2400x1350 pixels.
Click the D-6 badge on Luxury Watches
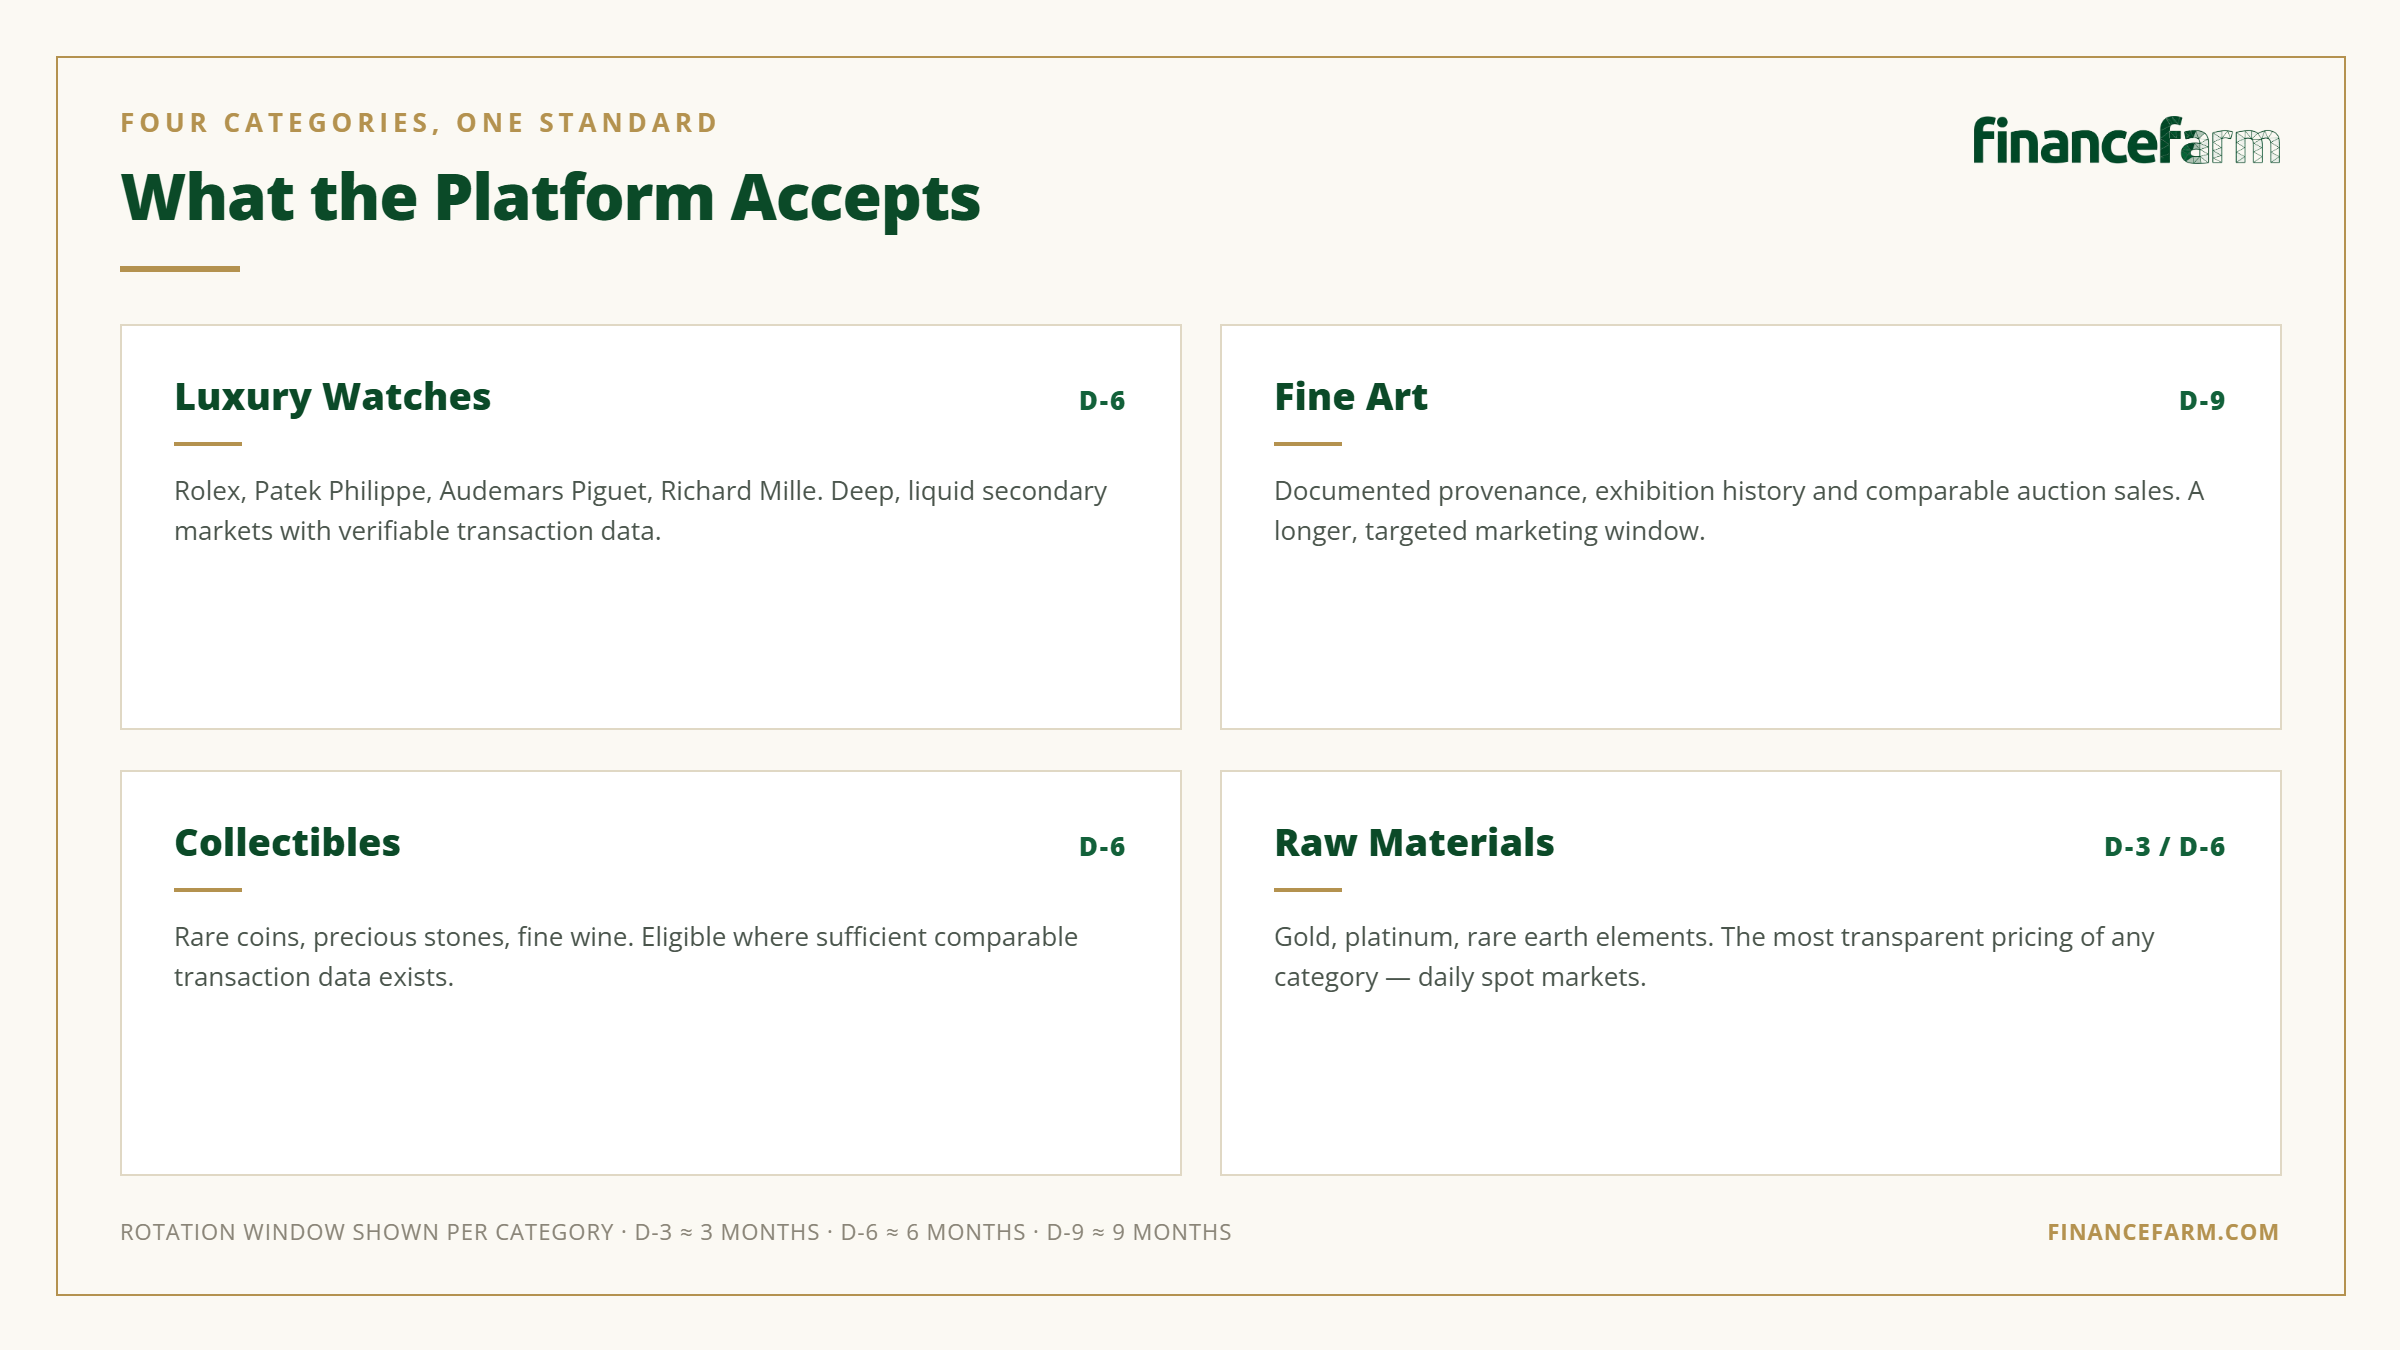(x=1102, y=401)
